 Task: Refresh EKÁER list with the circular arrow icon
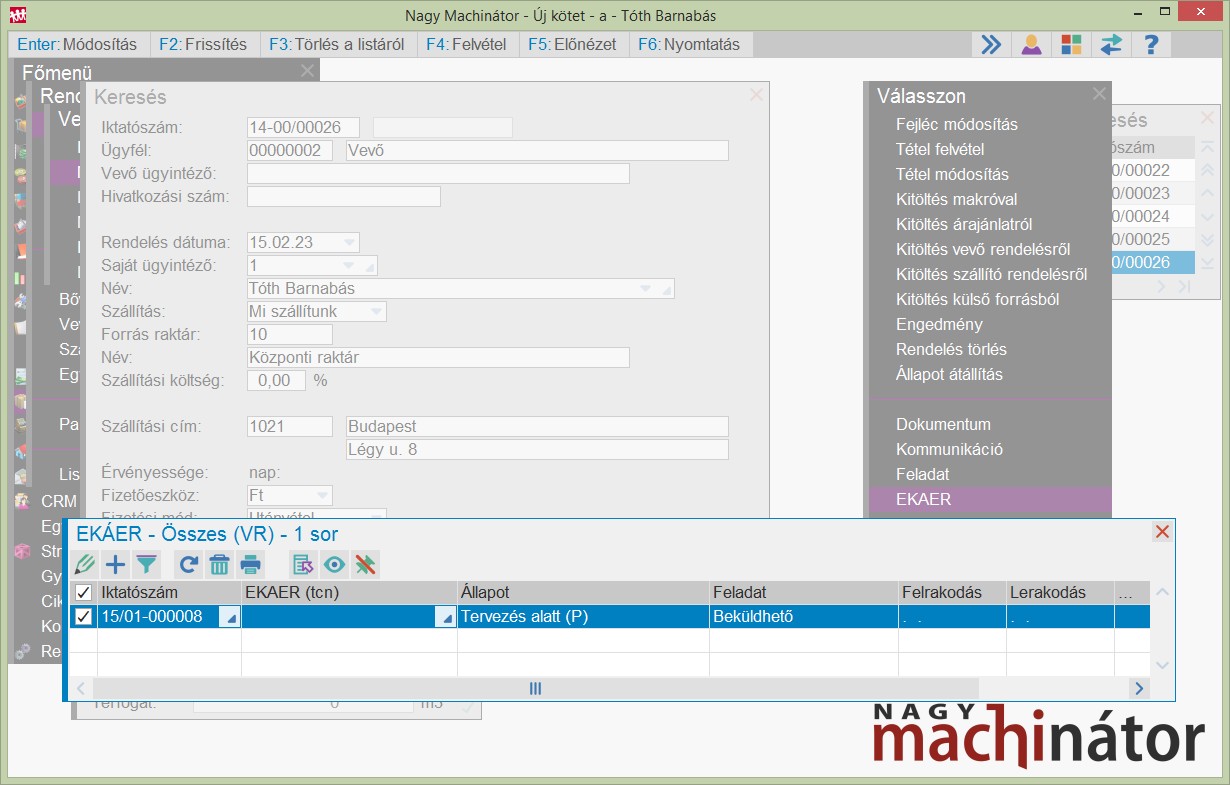(188, 564)
